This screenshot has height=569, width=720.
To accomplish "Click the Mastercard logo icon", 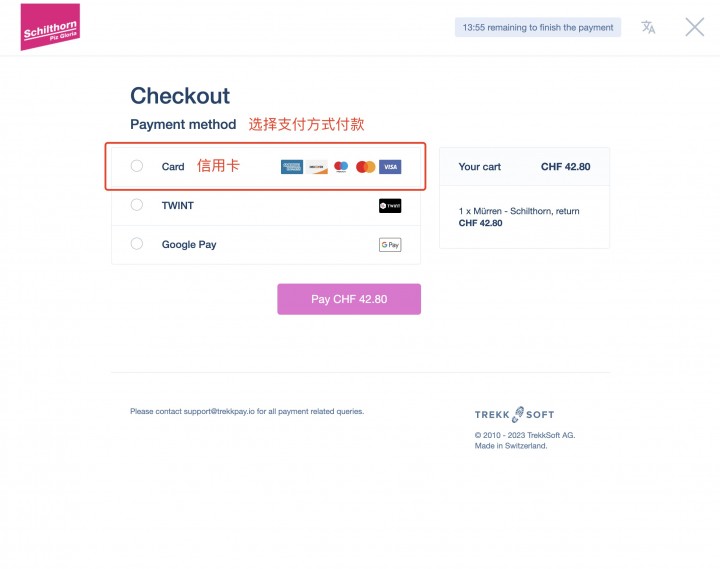I will click(x=366, y=167).
